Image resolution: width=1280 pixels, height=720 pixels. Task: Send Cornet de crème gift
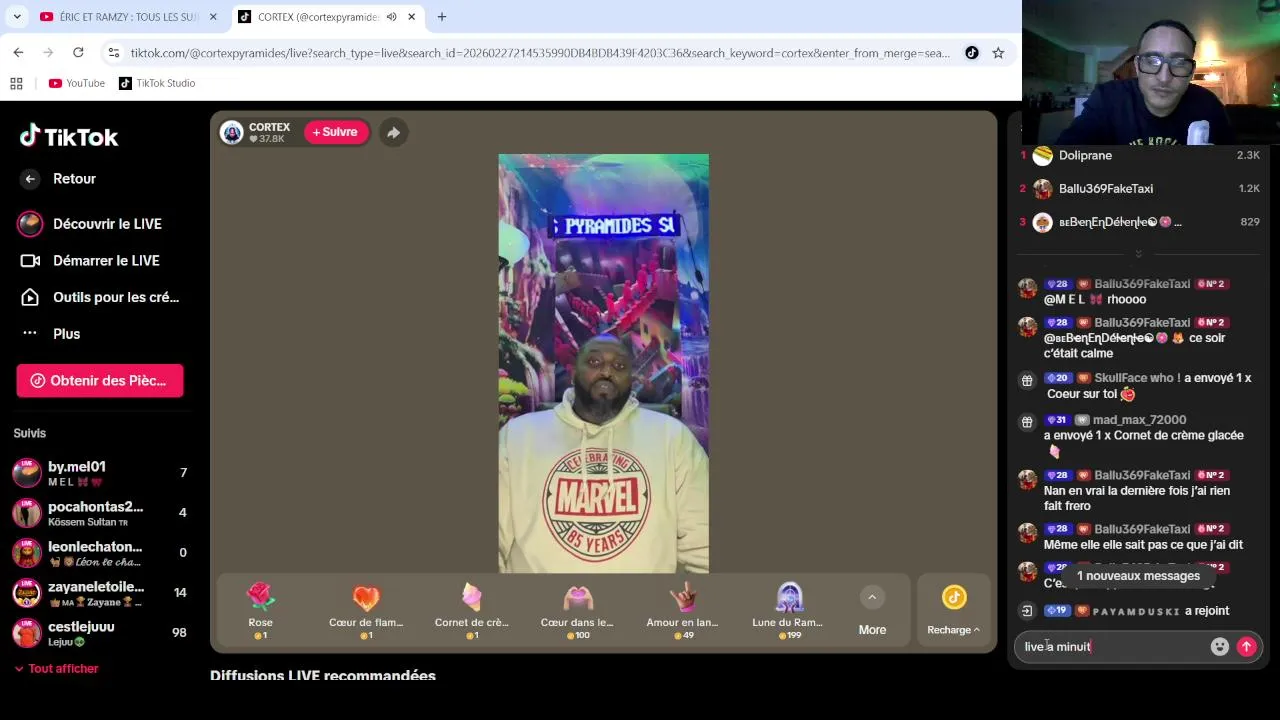click(x=471, y=611)
